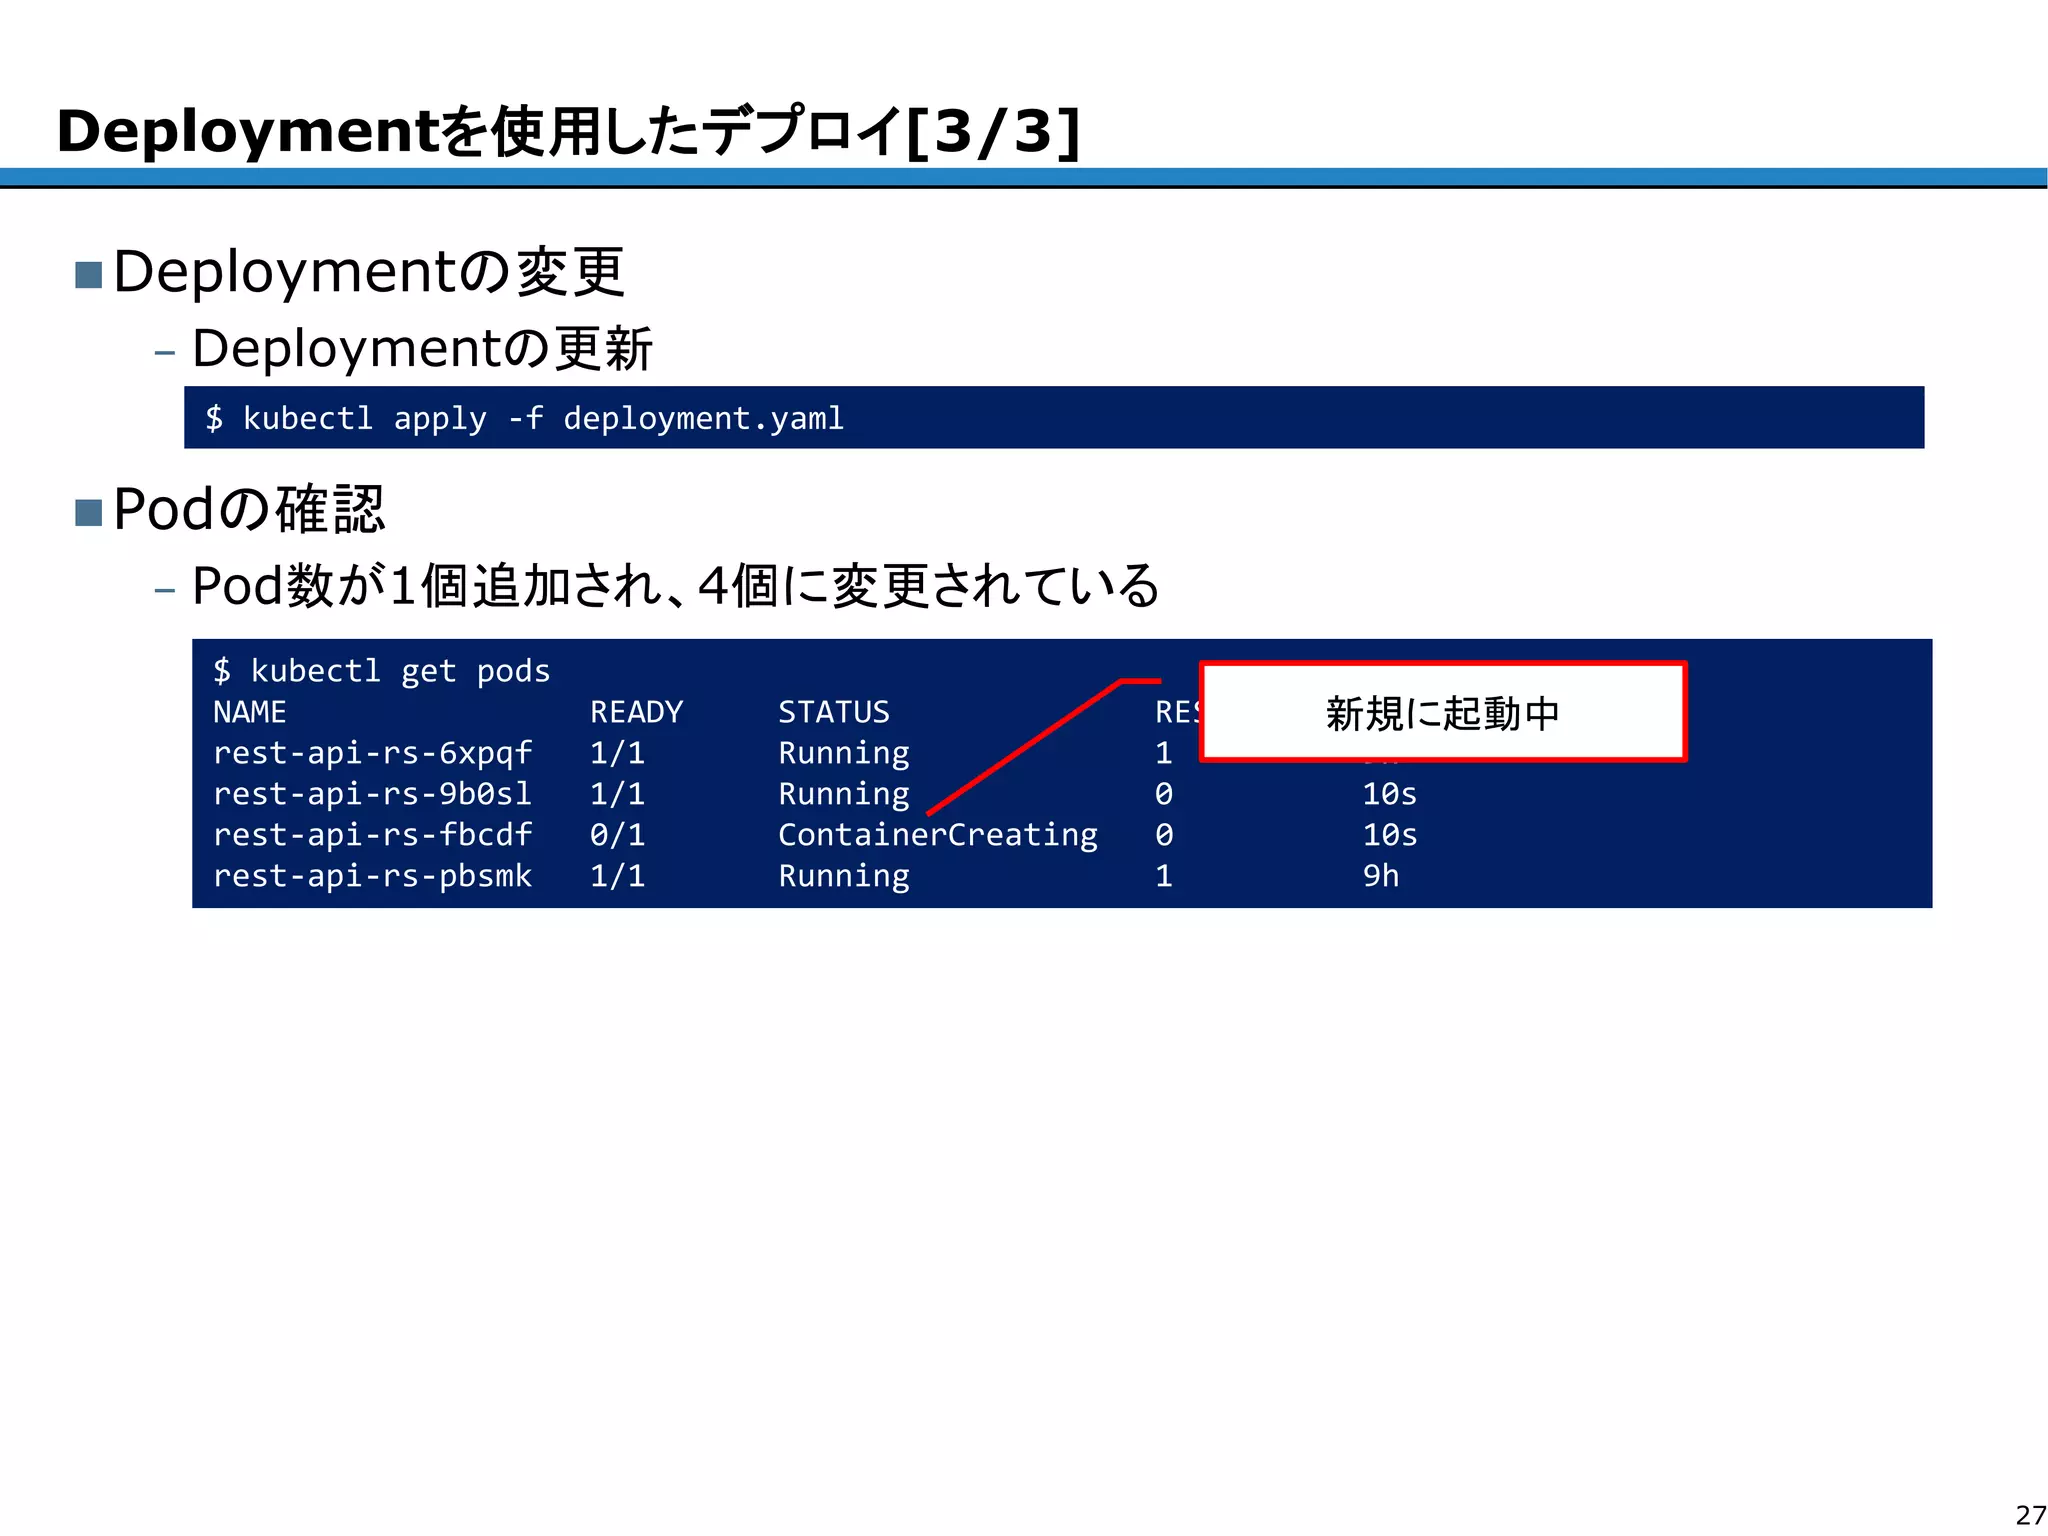The image size is (2048, 1536).
Task: Click the '10s' age of rest-api-rs-fbcdf
Action: pos(1390,835)
